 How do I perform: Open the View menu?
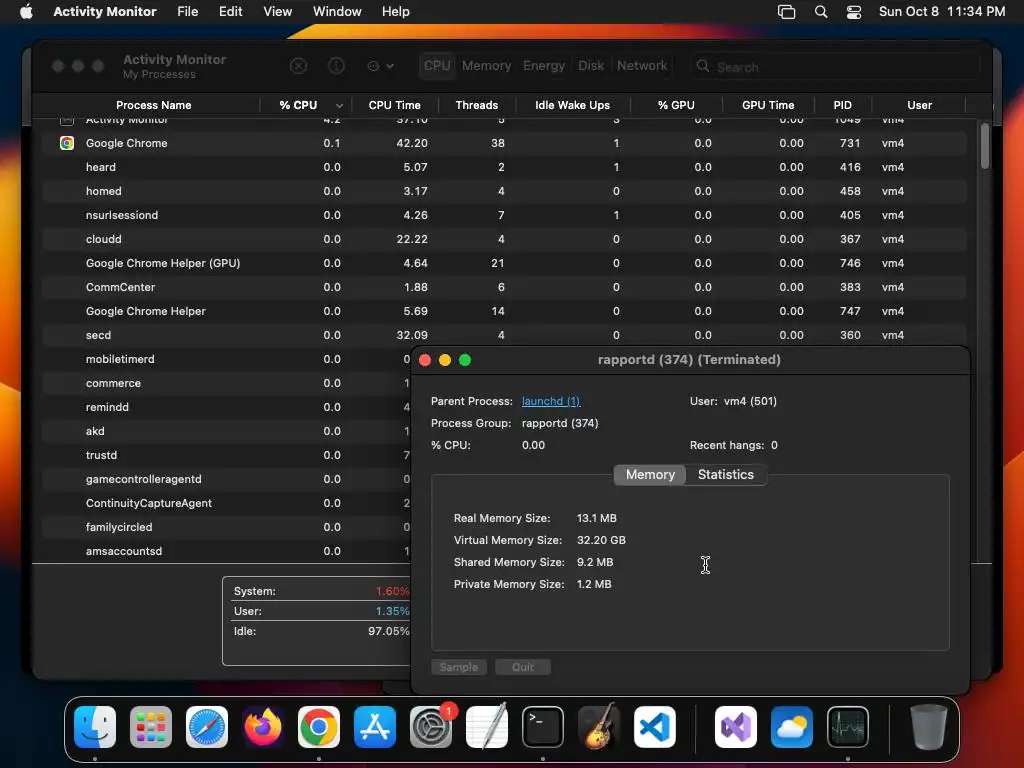[278, 12]
